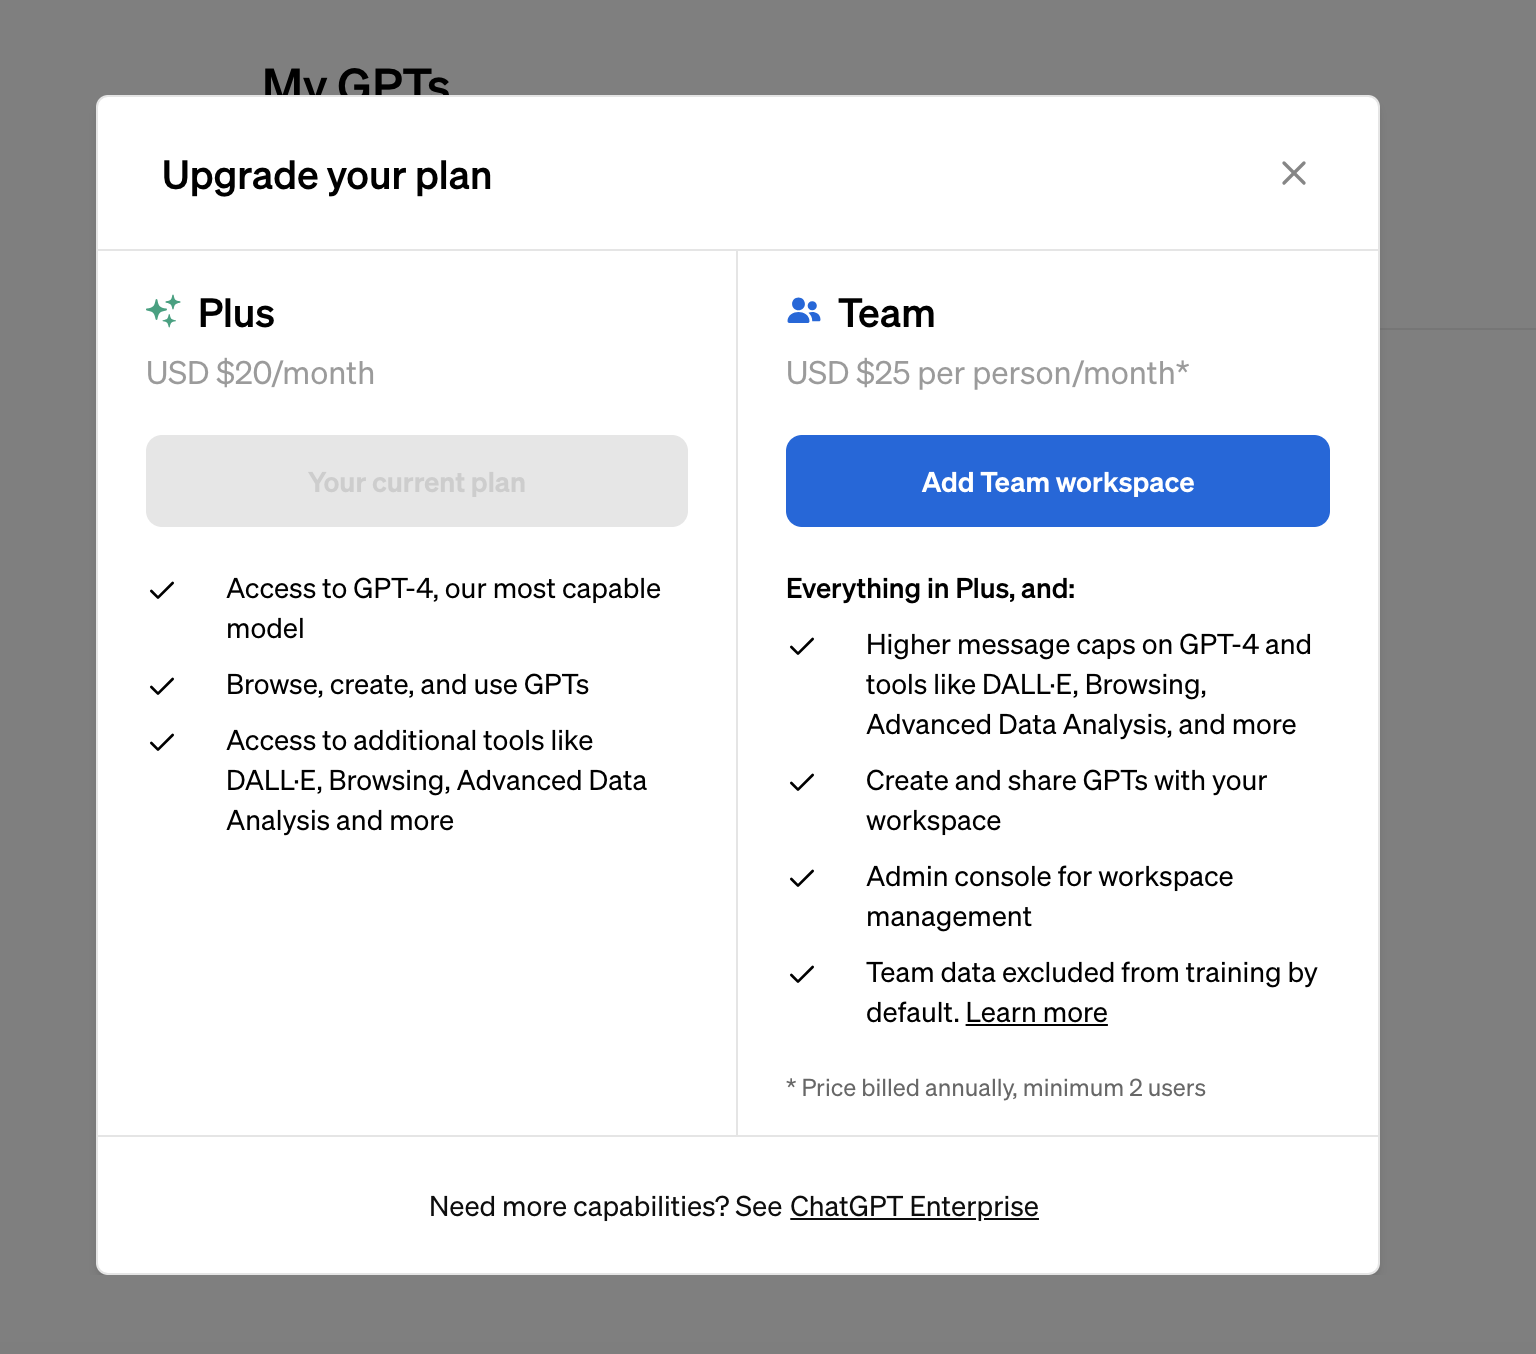Screen dimensions: 1536x1354
Task: Open the ChatGPT Enterprise link
Action: click(x=913, y=1206)
